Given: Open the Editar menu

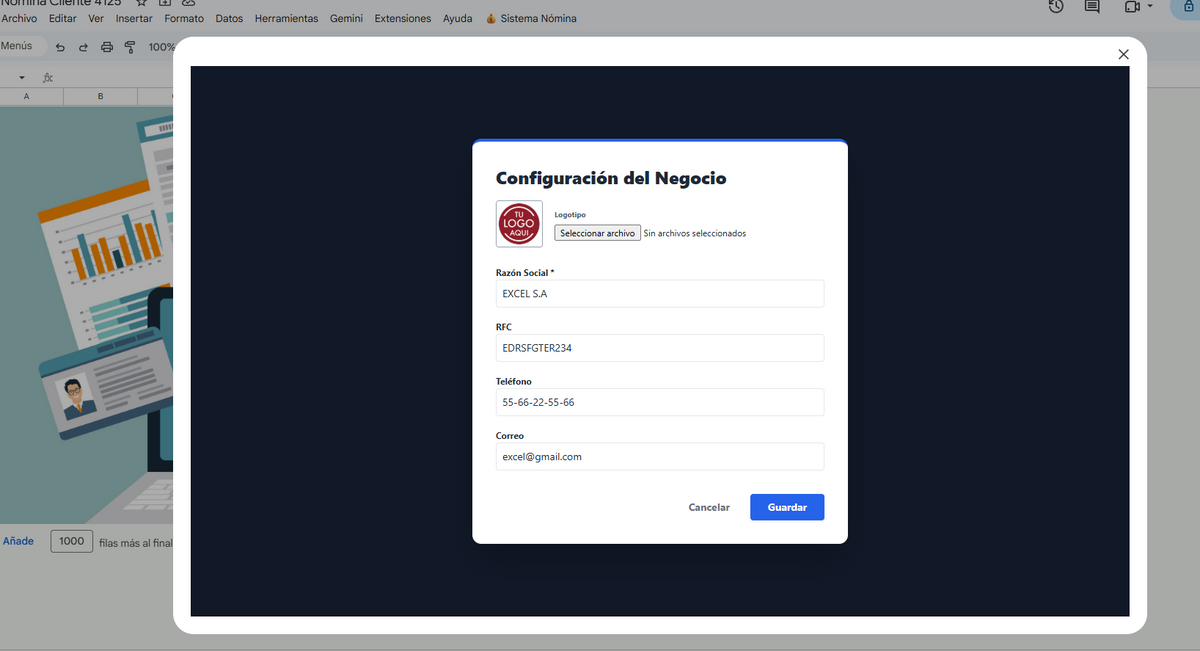Looking at the screenshot, I should coord(62,18).
